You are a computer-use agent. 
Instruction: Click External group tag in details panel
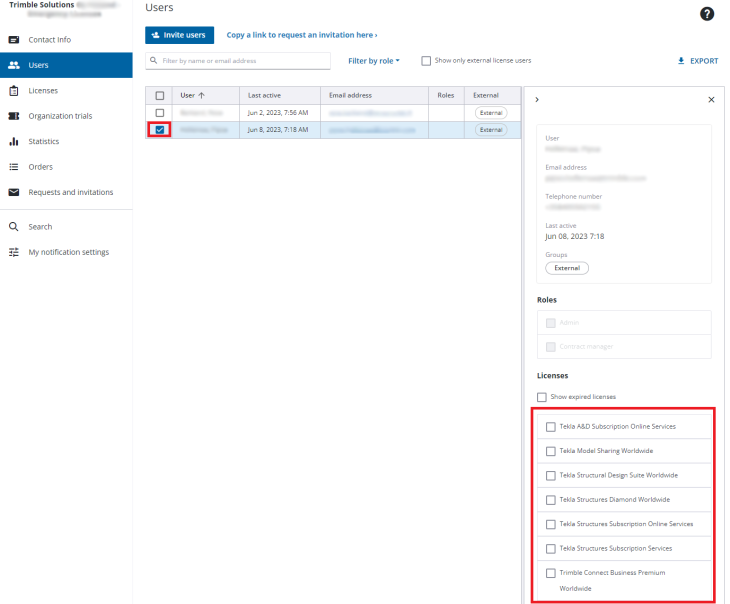click(567, 268)
